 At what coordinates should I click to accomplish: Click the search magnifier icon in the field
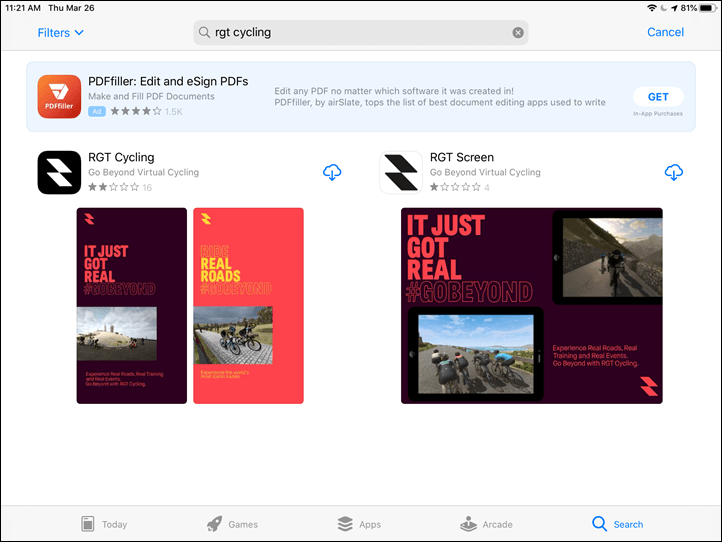(x=204, y=32)
